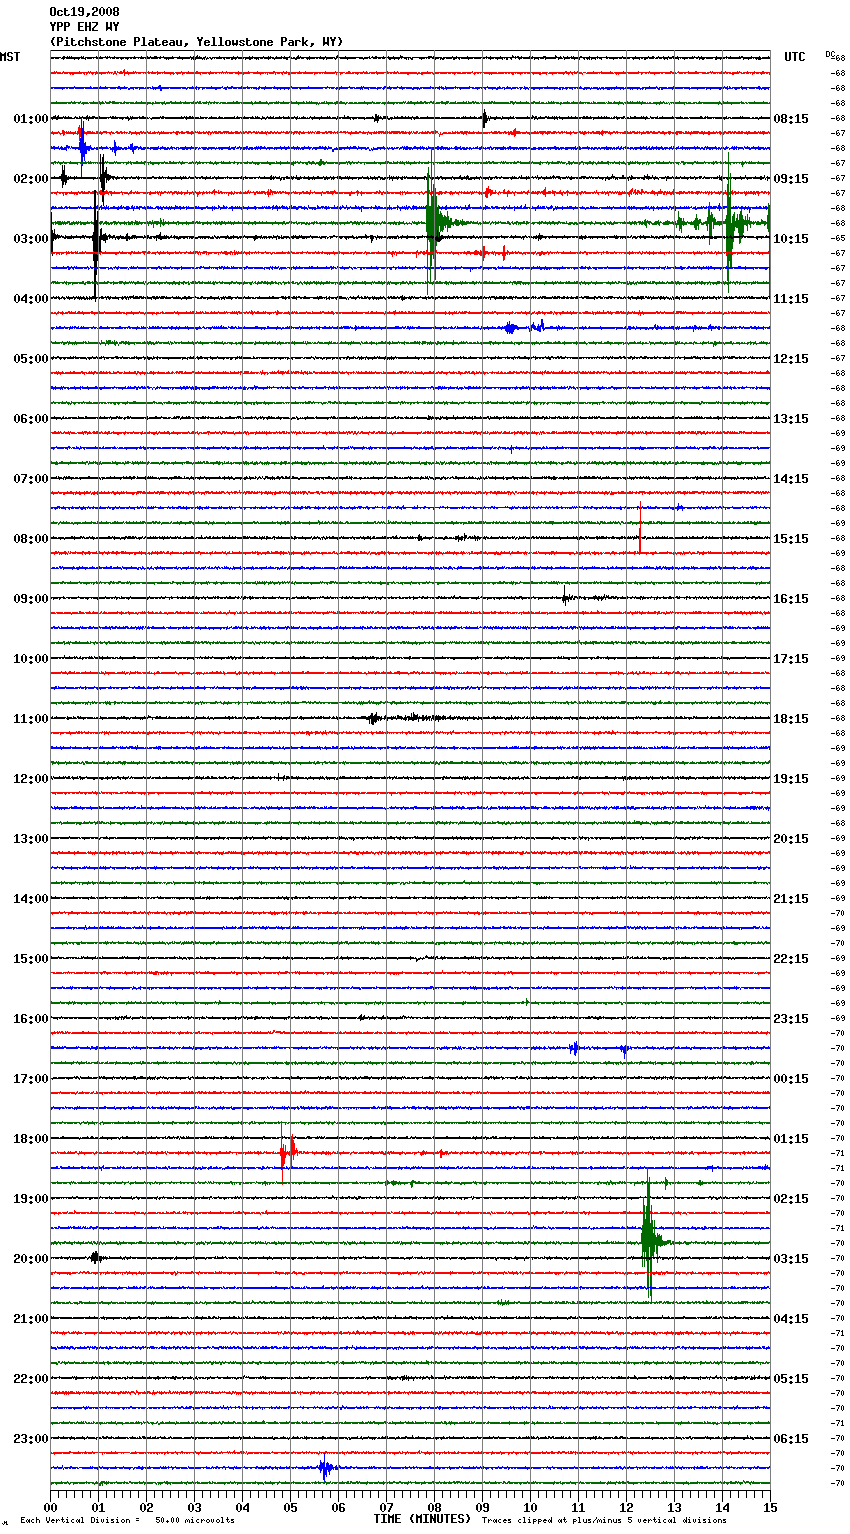Screen dimensions: 850x1534
Task: Click minute '10' tick label on bottom axis
Action: click(530, 1507)
